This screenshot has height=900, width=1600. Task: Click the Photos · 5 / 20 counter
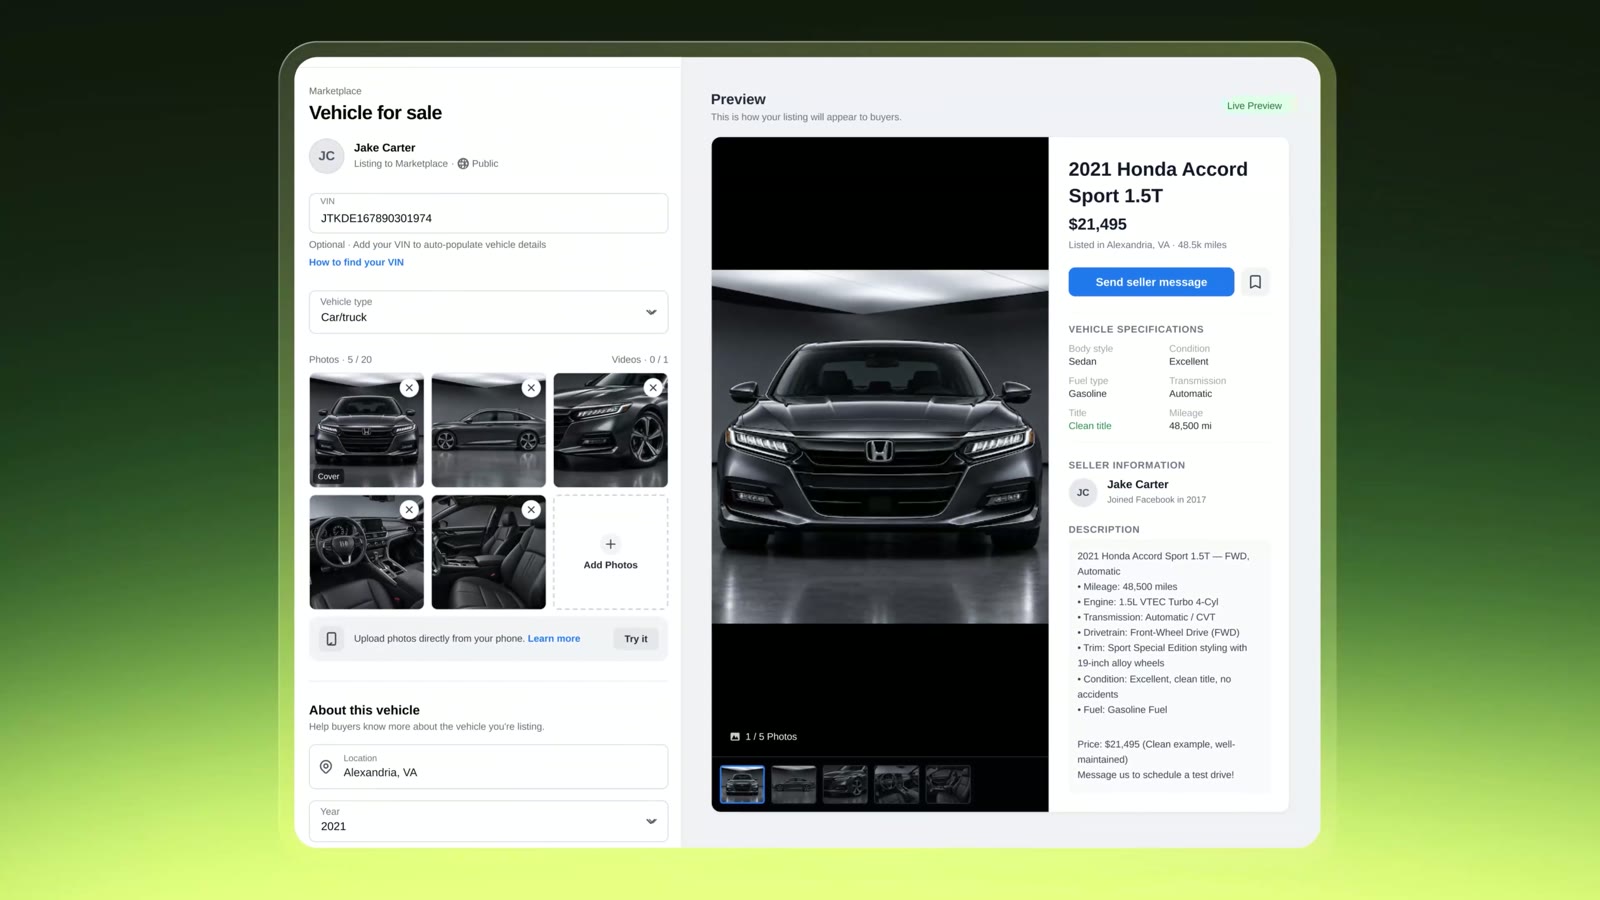click(x=340, y=360)
